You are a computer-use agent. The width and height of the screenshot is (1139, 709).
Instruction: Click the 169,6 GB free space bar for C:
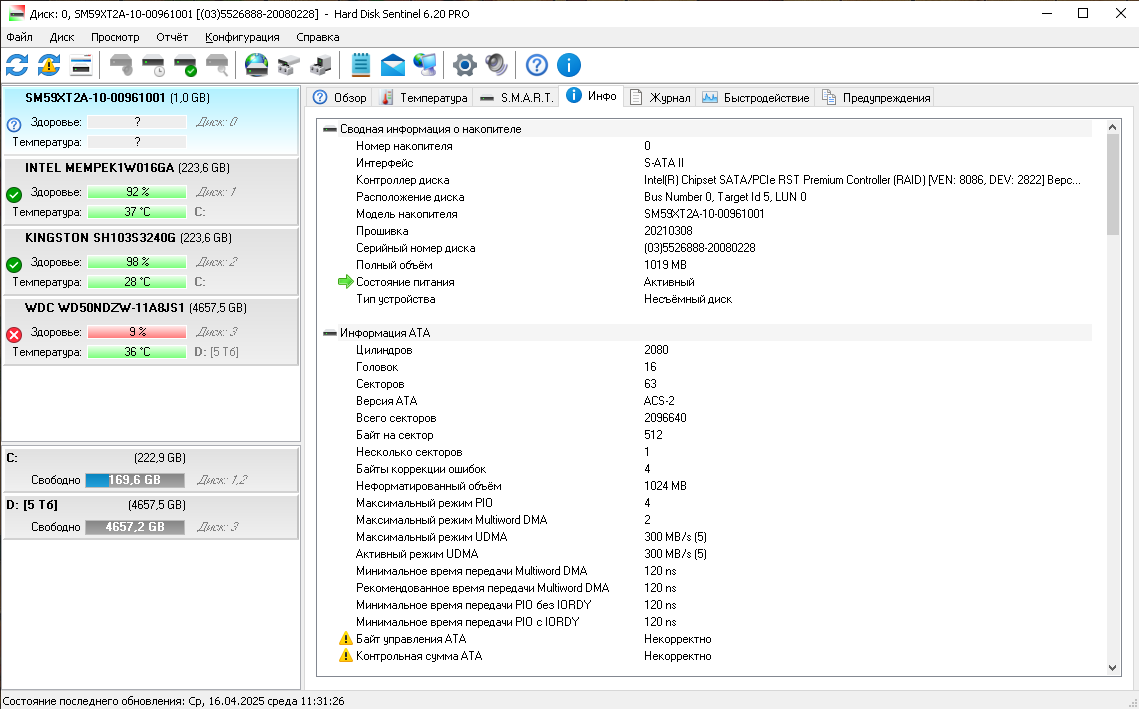pyautogui.click(x=134, y=480)
